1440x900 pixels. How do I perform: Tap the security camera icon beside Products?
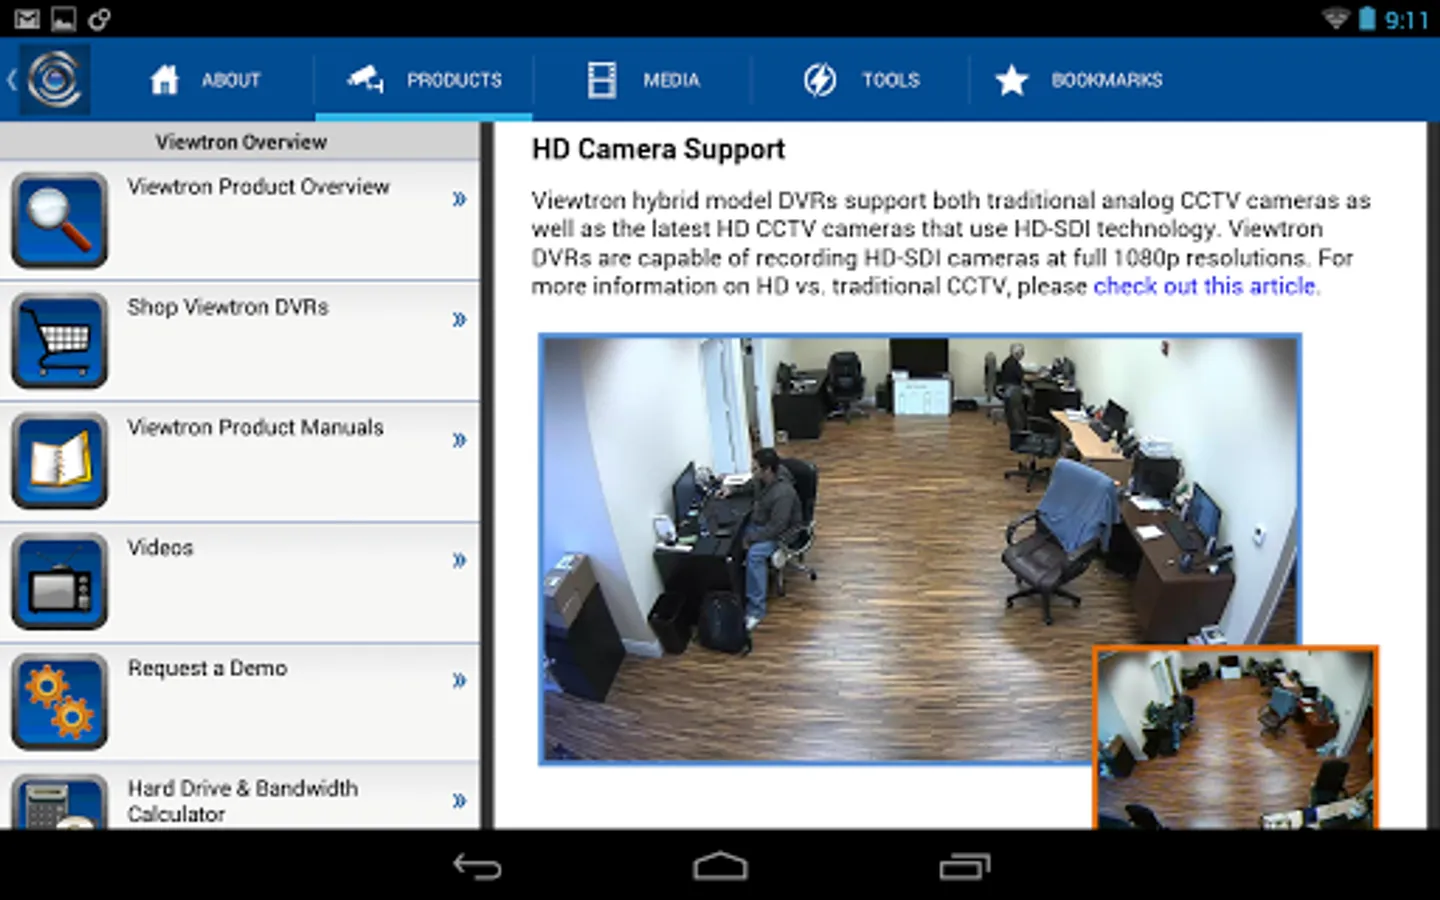pos(366,79)
